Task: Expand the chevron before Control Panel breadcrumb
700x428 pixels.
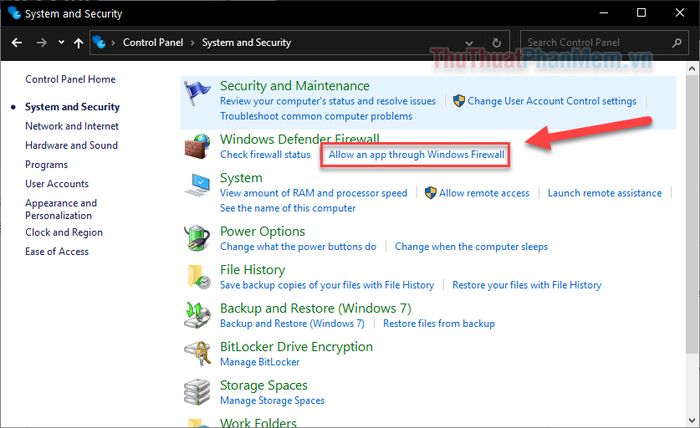Action: coord(113,43)
